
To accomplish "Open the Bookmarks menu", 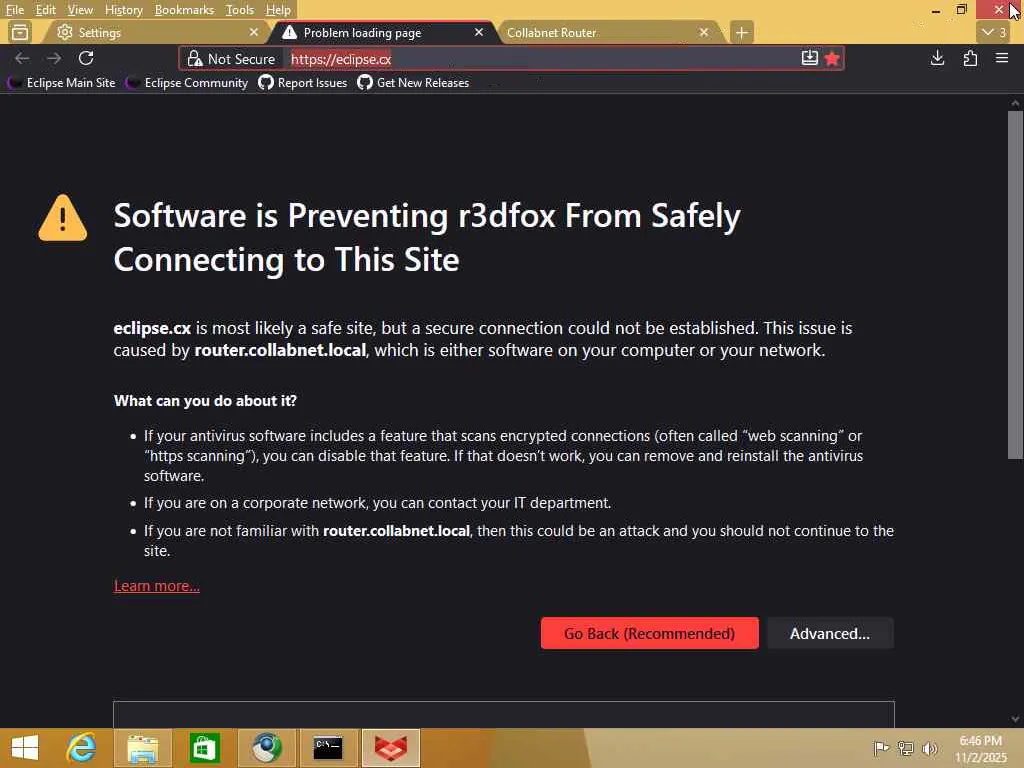I will click(184, 10).
